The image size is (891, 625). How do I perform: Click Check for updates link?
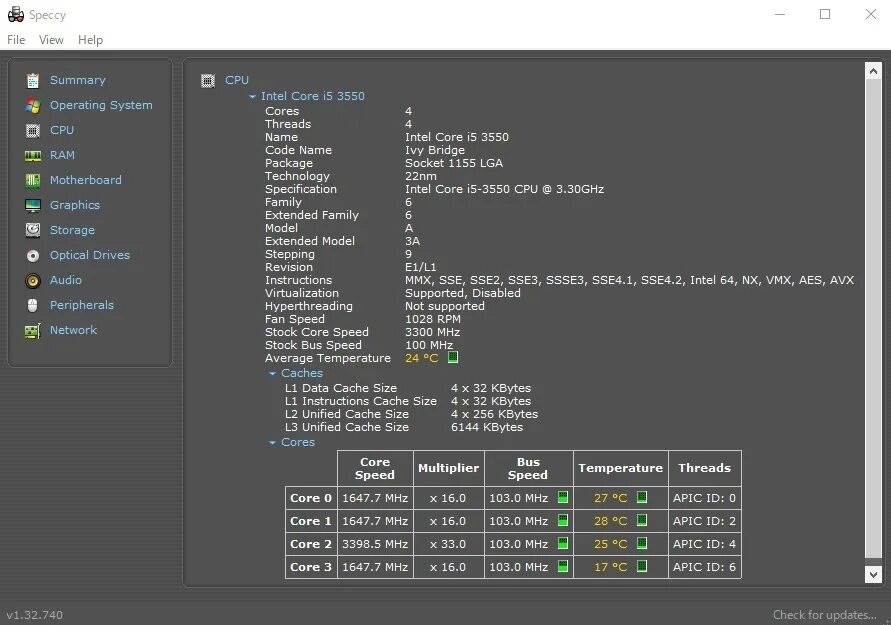(825, 615)
